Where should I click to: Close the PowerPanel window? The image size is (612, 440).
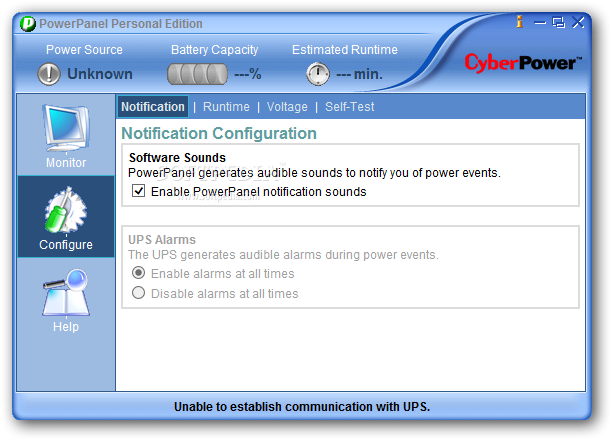point(578,22)
